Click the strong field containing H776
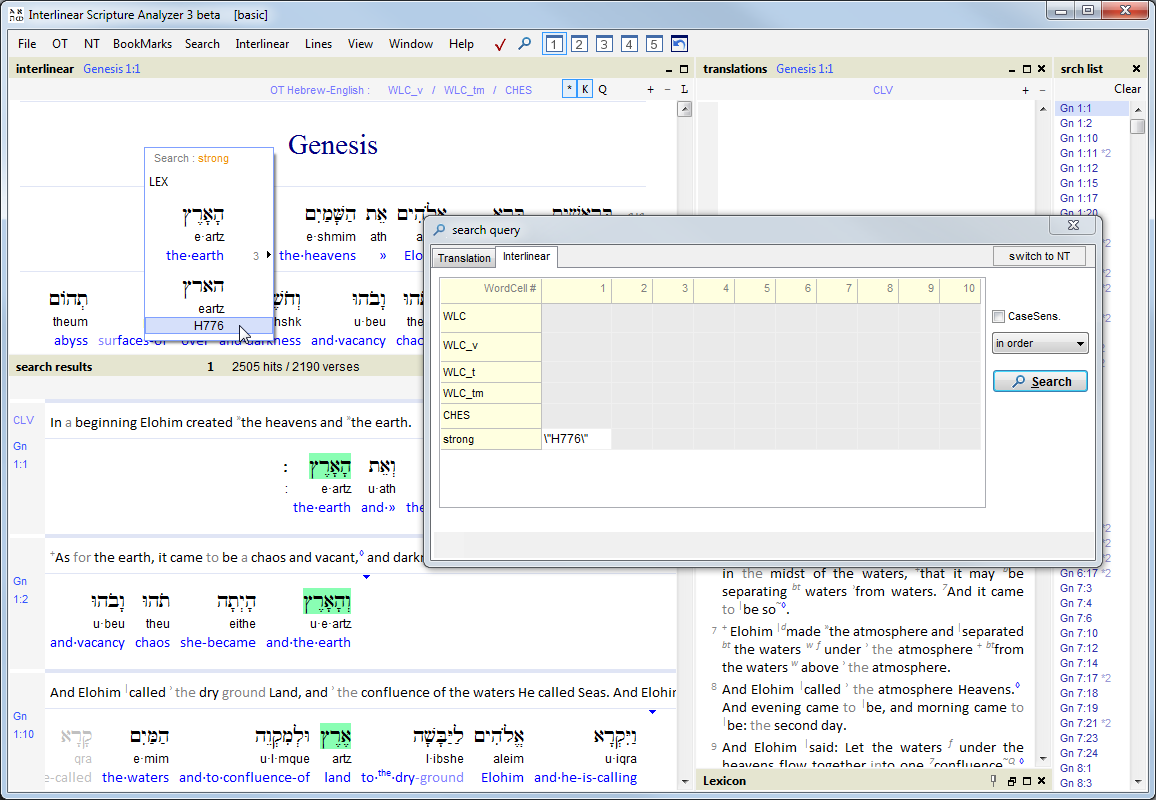1156x800 pixels. coord(576,439)
